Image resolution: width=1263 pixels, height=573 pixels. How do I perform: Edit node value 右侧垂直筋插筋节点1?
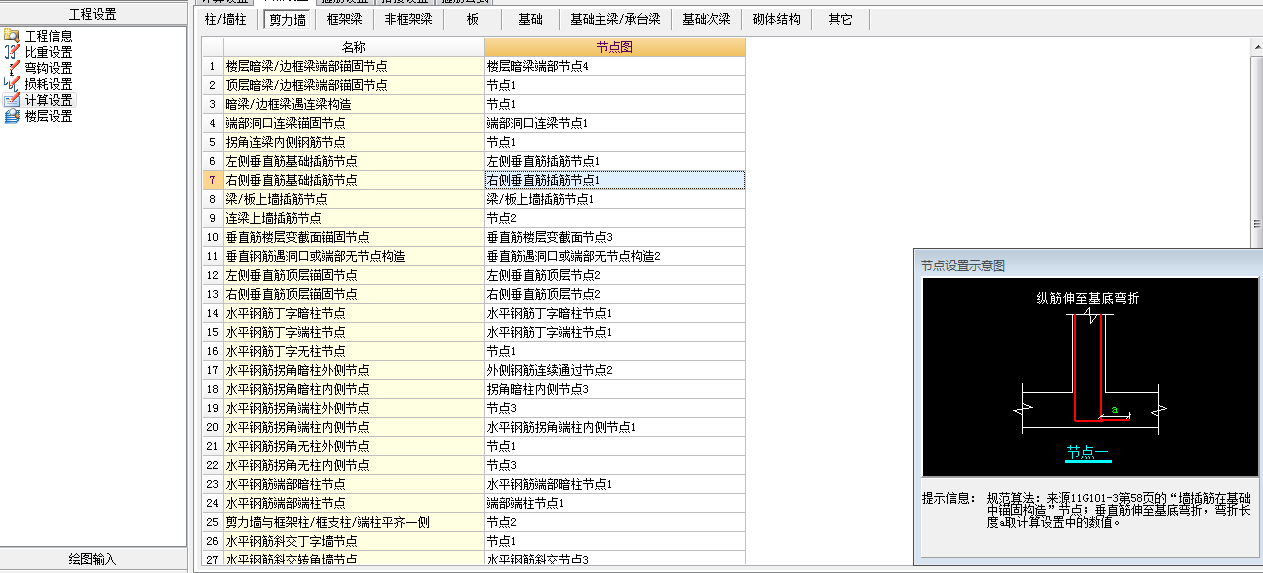[x=615, y=180]
